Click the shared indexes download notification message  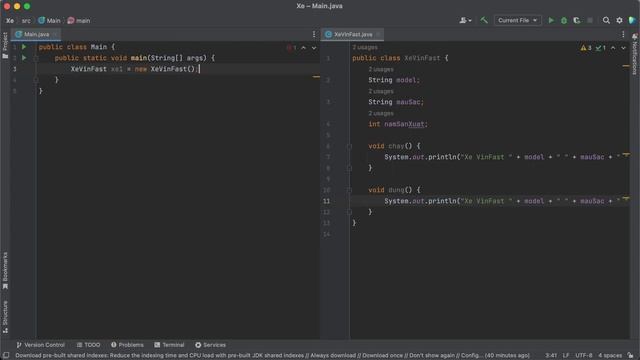[x=272, y=356]
